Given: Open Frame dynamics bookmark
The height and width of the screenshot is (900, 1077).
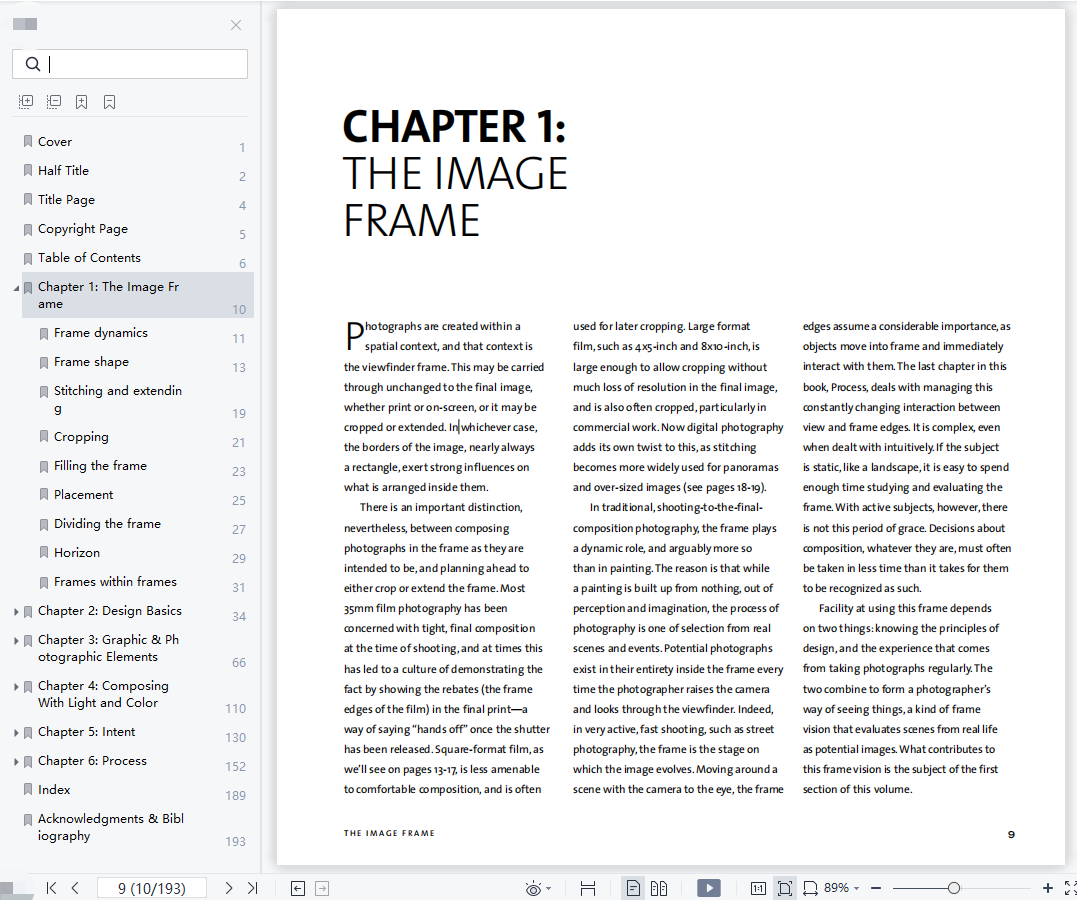Looking at the screenshot, I should point(101,333).
